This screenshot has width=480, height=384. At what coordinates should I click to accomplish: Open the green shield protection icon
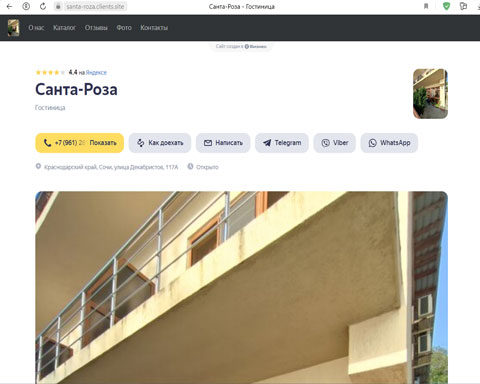(x=446, y=6)
